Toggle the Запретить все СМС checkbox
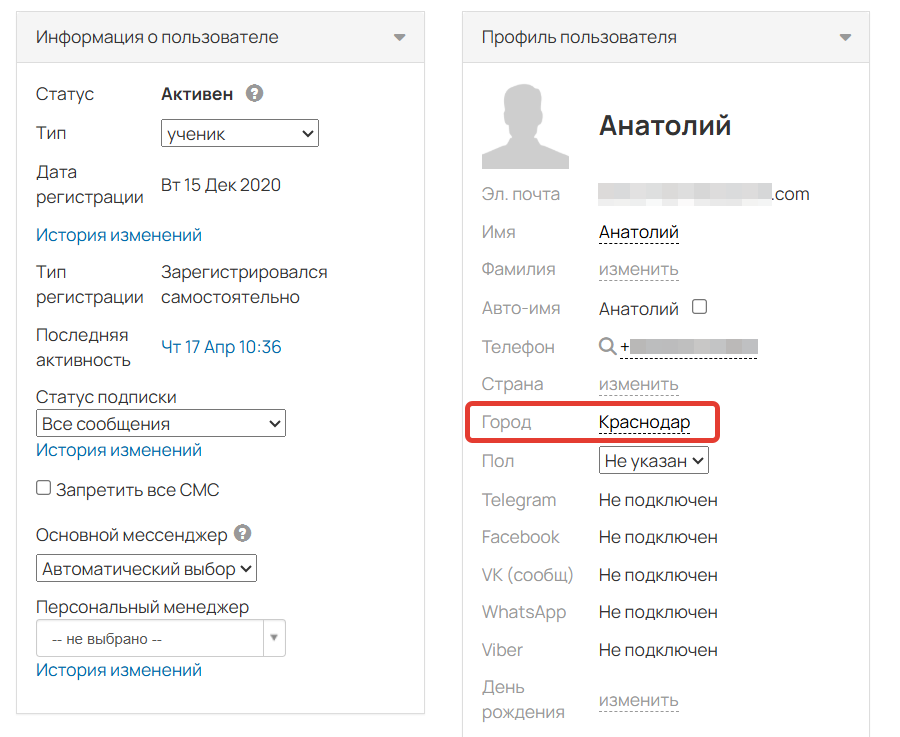Screen dimensions: 900x737 coord(44,489)
